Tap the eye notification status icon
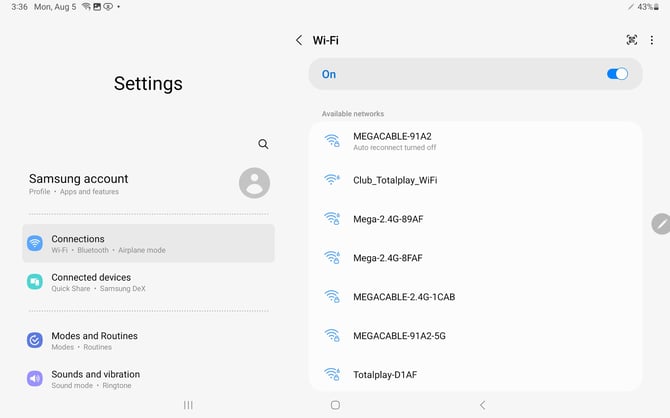670x418 pixels. (108, 6)
